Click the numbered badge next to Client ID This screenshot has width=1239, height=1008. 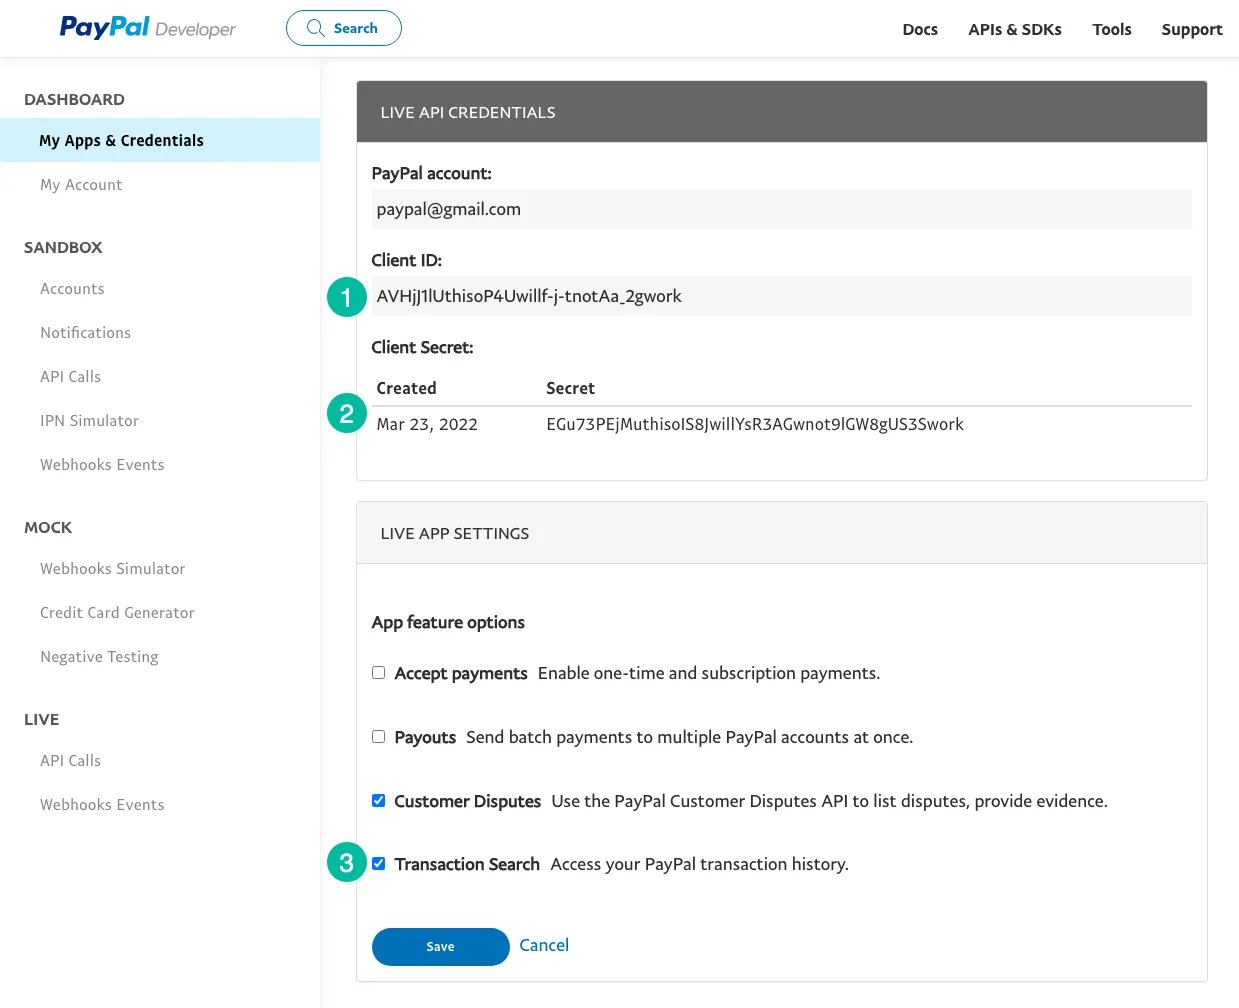click(x=346, y=296)
